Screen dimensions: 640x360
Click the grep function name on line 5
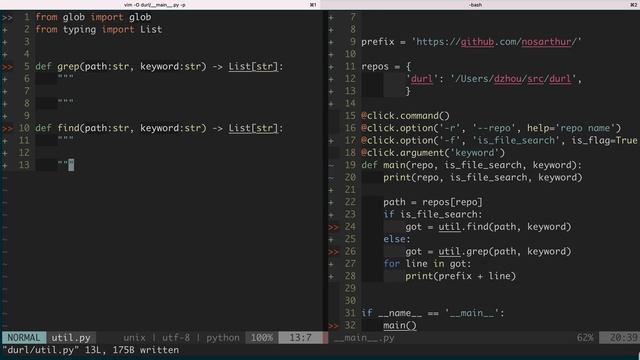[x=68, y=67]
